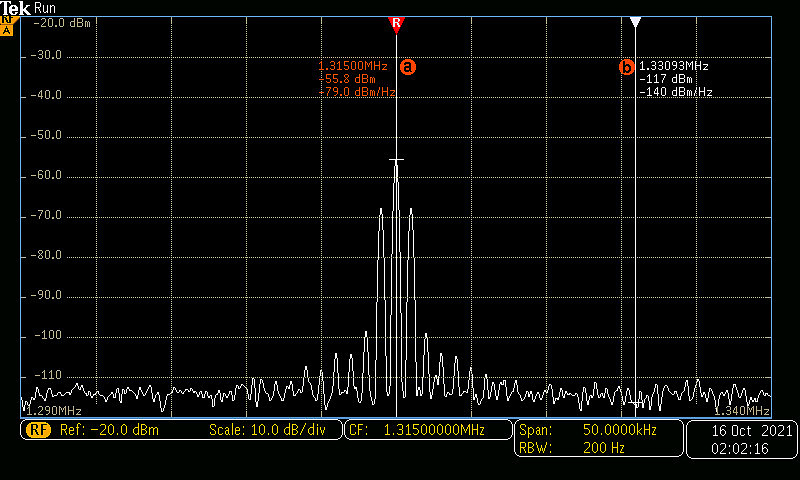Click the -40.0 axis label
The height and width of the screenshot is (480, 800).
pos(46,95)
